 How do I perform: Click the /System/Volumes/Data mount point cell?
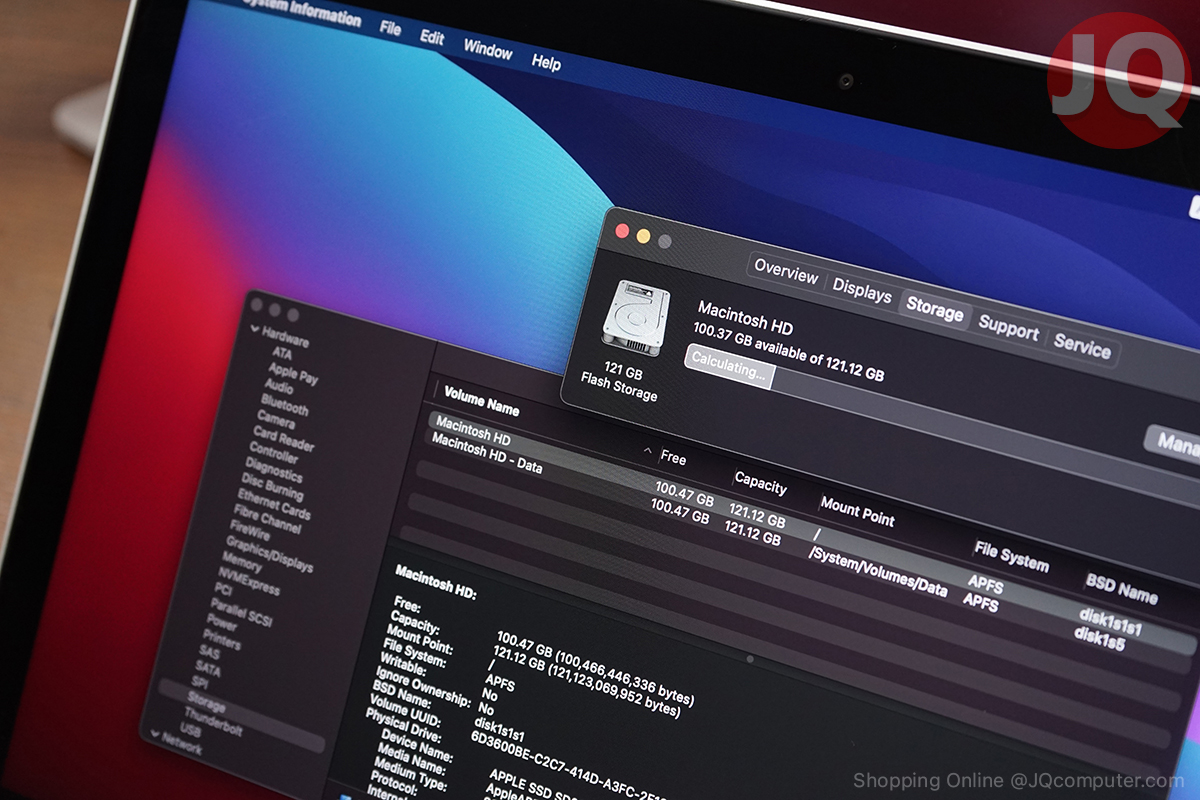point(878,570)
